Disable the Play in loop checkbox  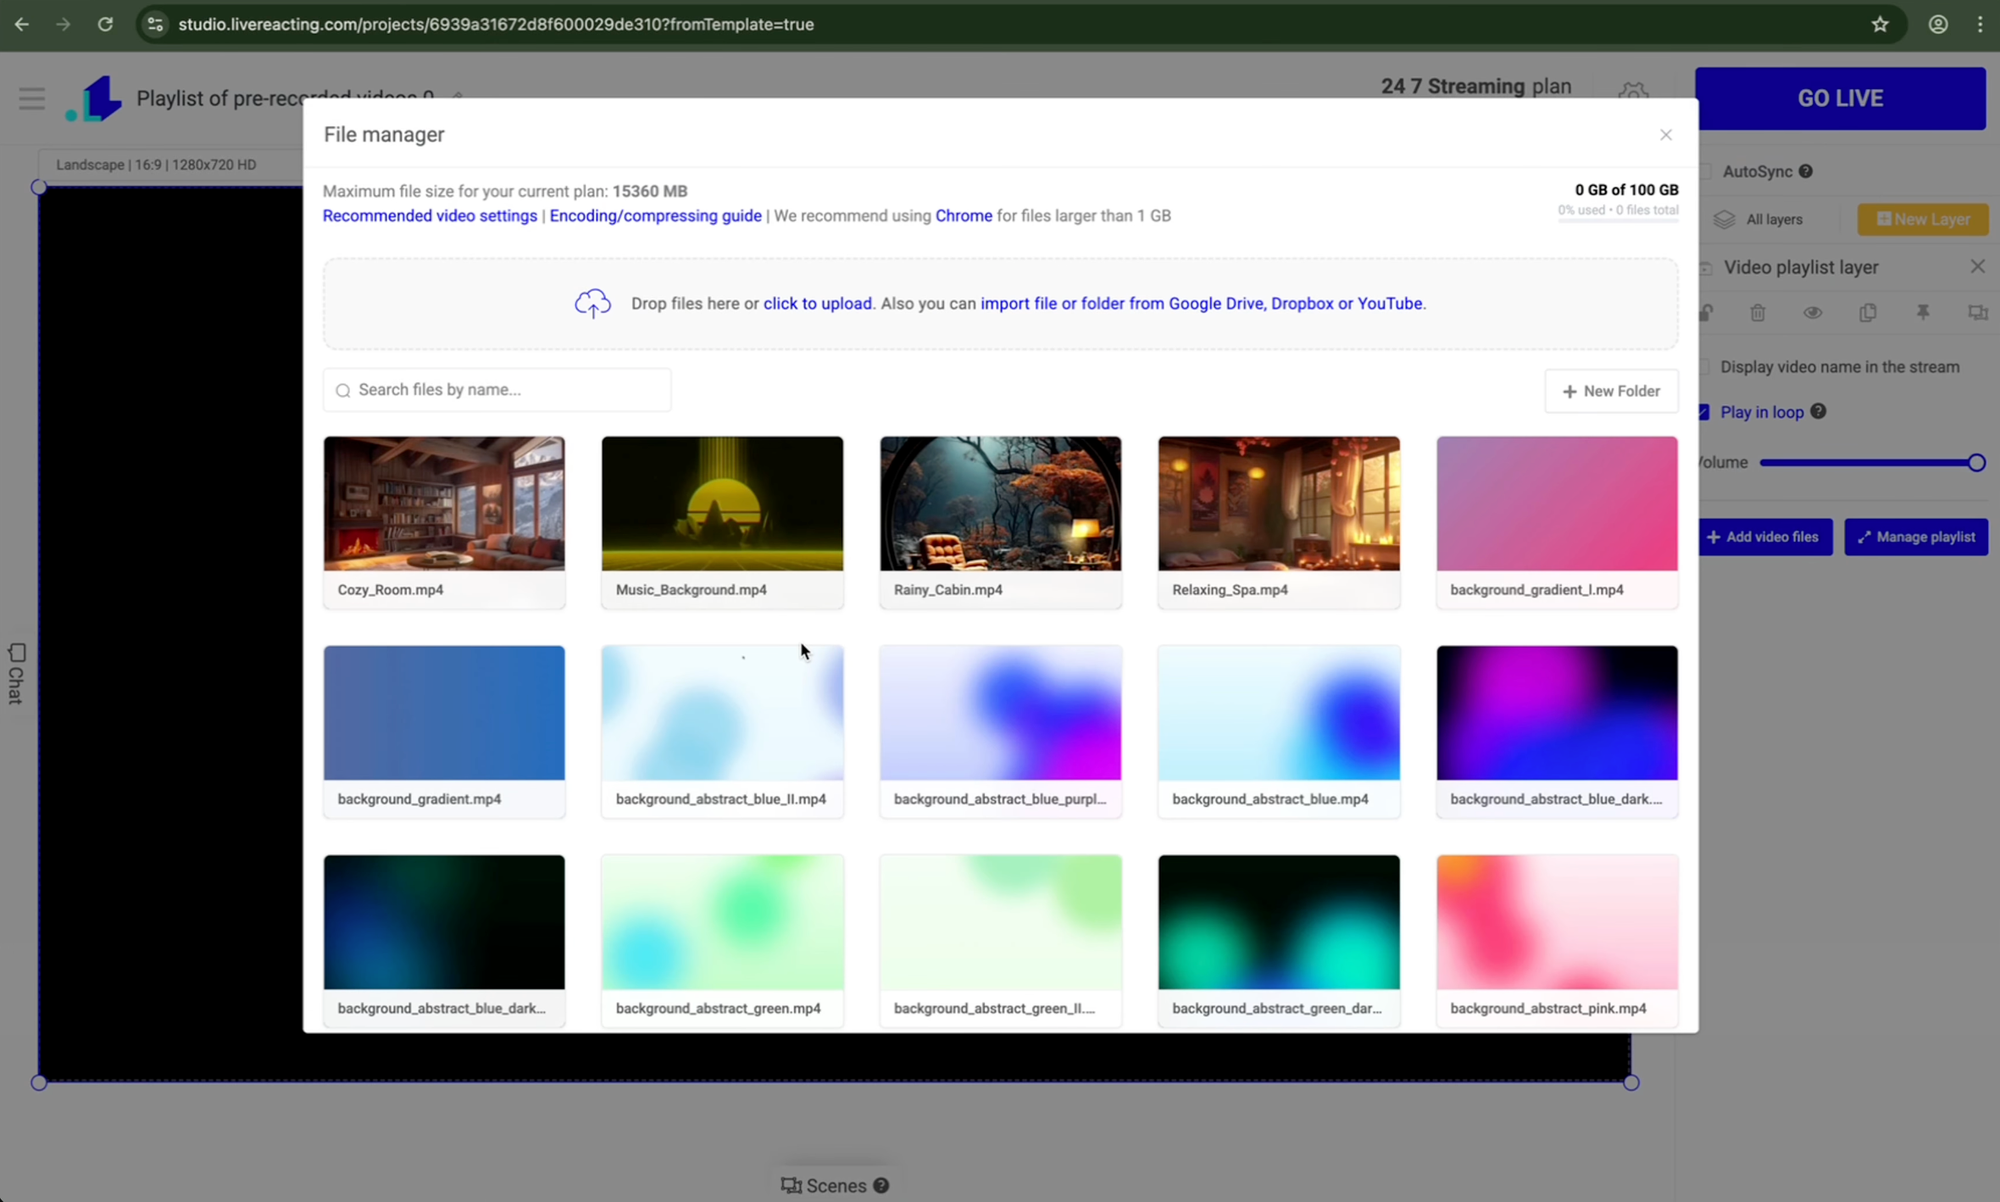pyautogui.click(x=1704, y=412)
